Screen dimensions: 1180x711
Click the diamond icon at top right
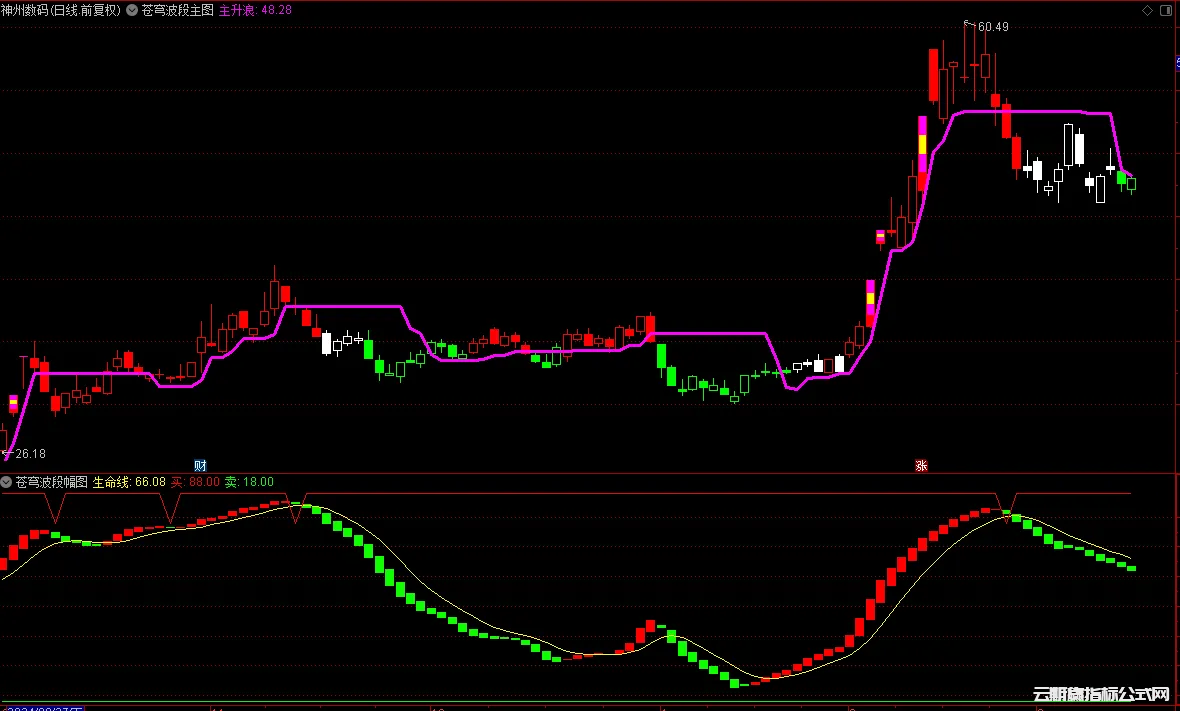[x=1146, y=9]
